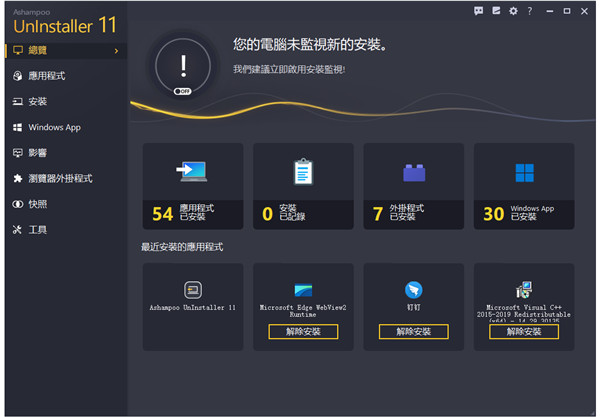Open 瀏覽器外掛程式 sidebar item
Viewport: 600px width, 417px height.
[66, 178]
